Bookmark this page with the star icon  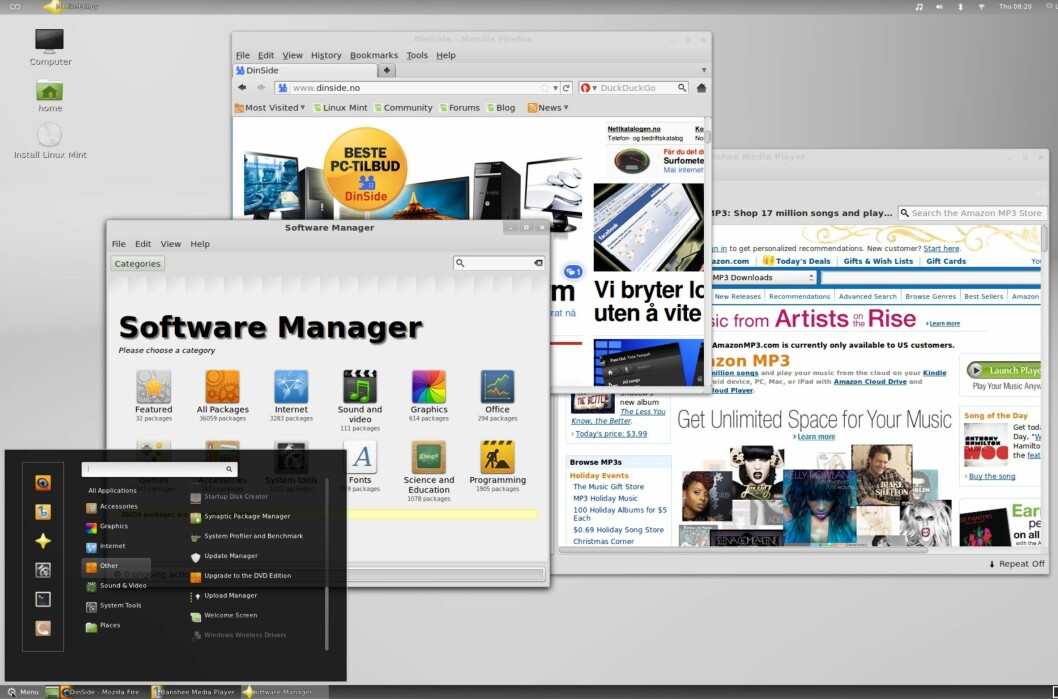[545, 88]
